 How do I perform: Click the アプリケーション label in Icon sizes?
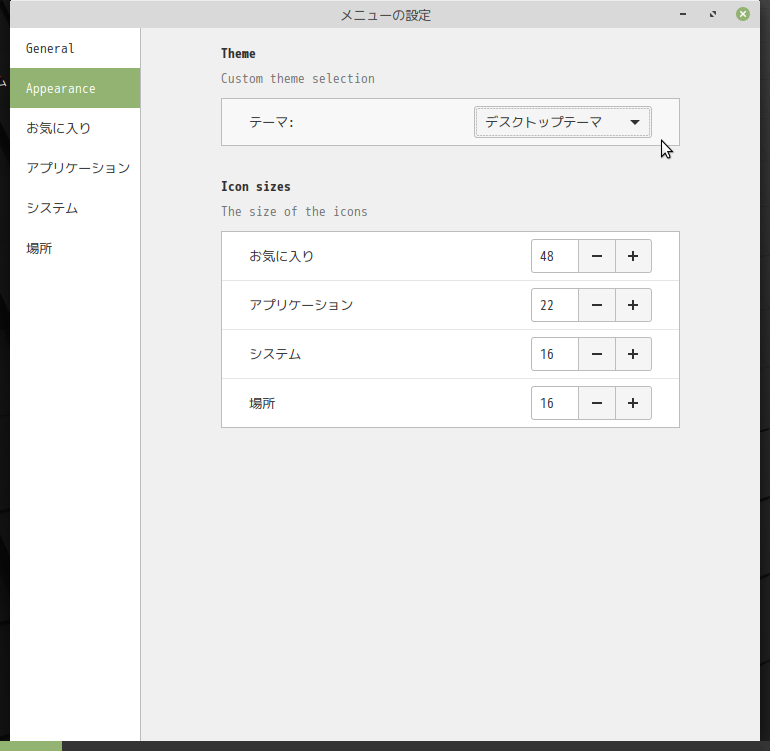(301, 305)
